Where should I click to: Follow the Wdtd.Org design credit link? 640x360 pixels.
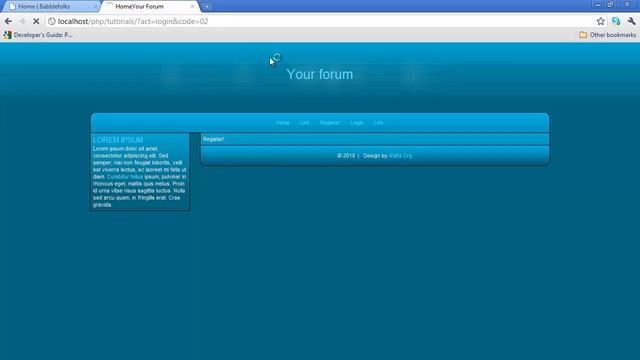point(400,156)
